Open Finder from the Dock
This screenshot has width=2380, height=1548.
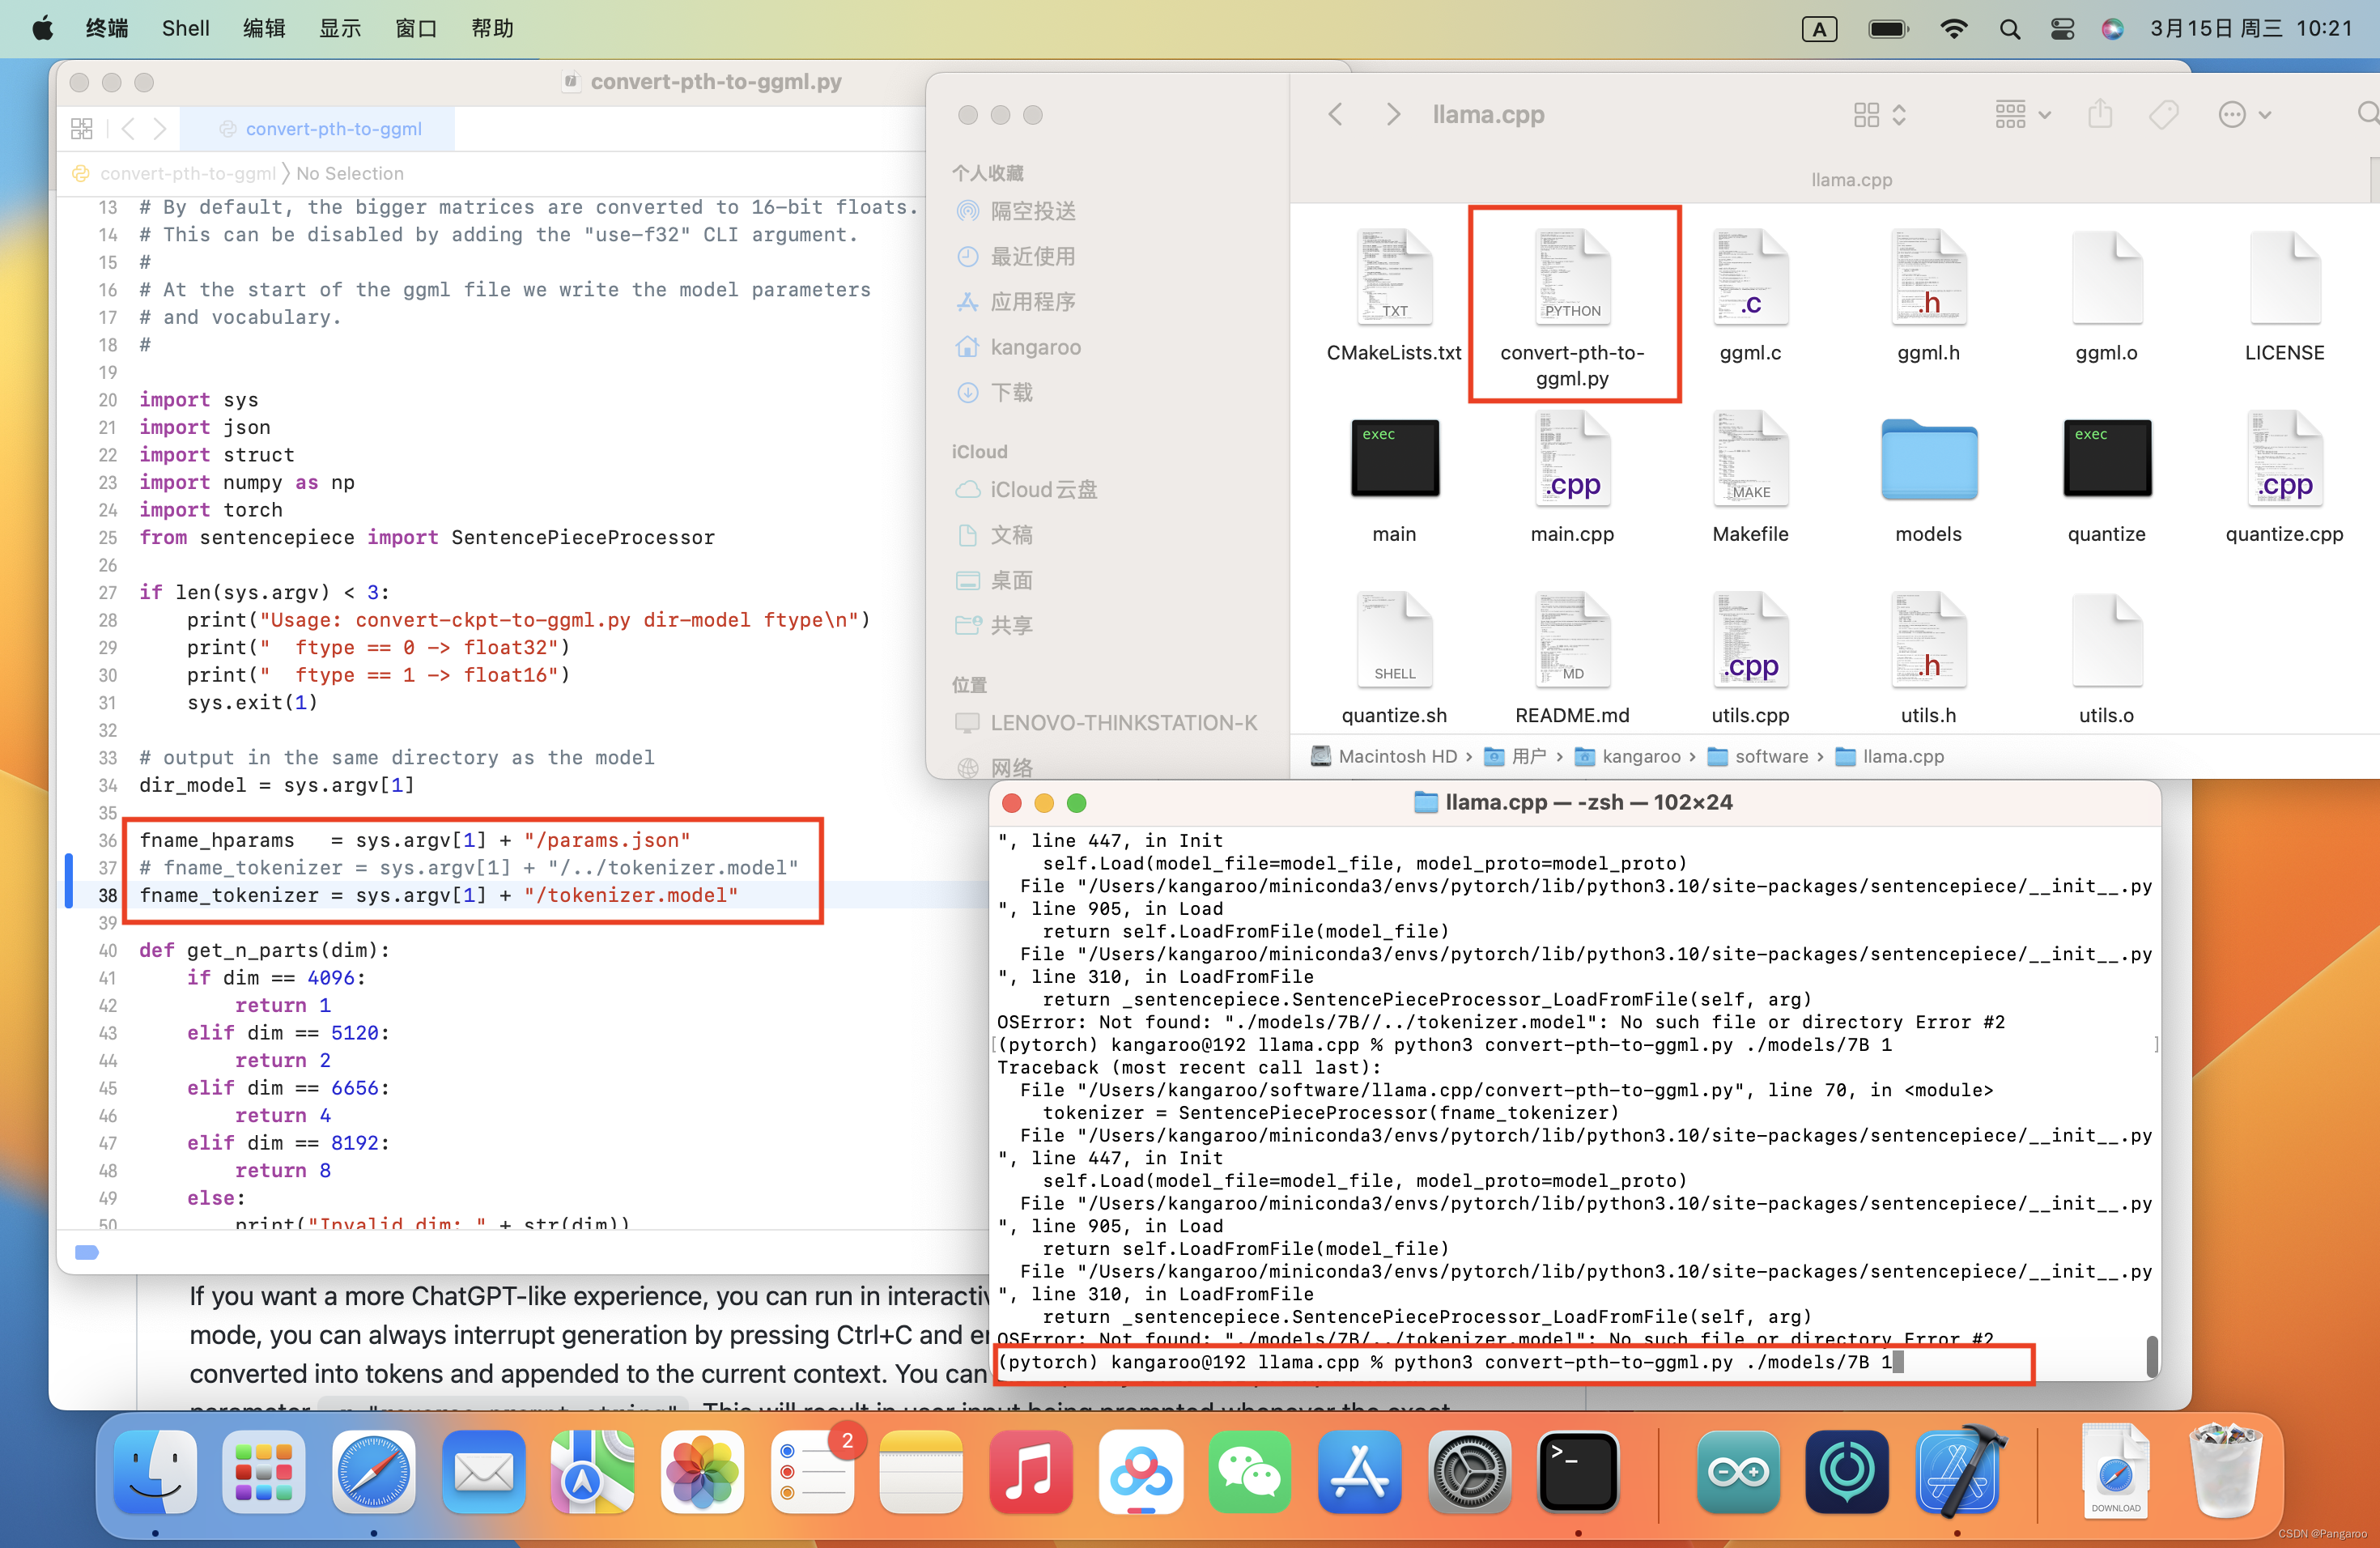tap(155, 1471)
